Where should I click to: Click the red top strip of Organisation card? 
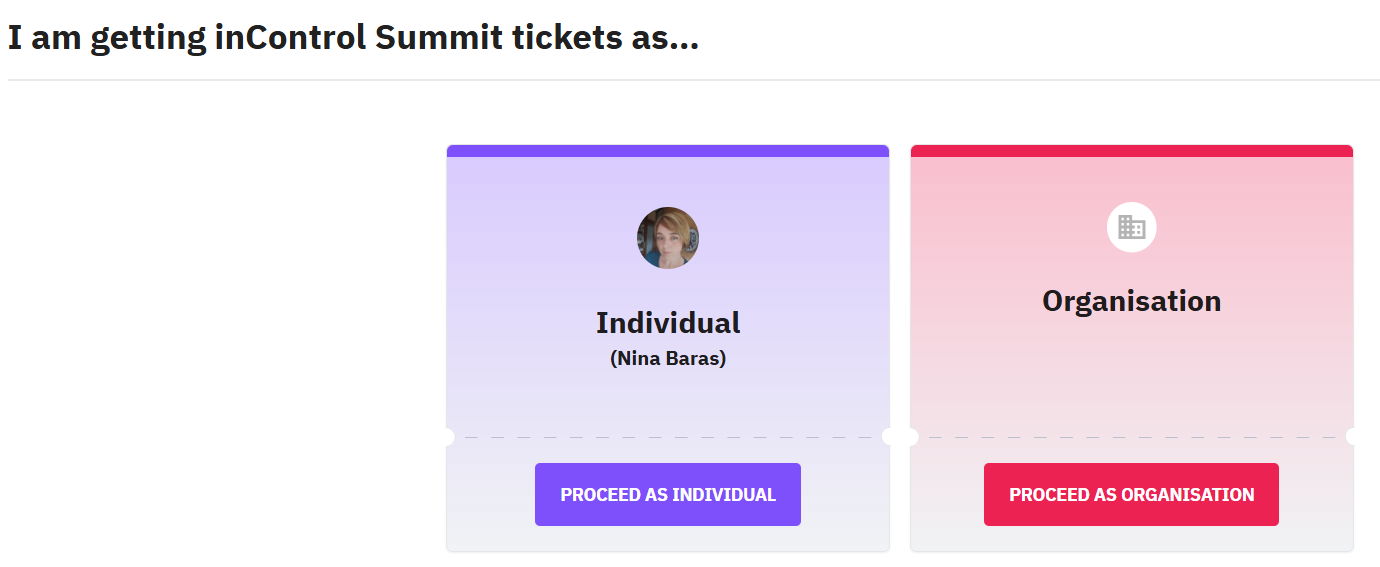(x=1131, y=151)
